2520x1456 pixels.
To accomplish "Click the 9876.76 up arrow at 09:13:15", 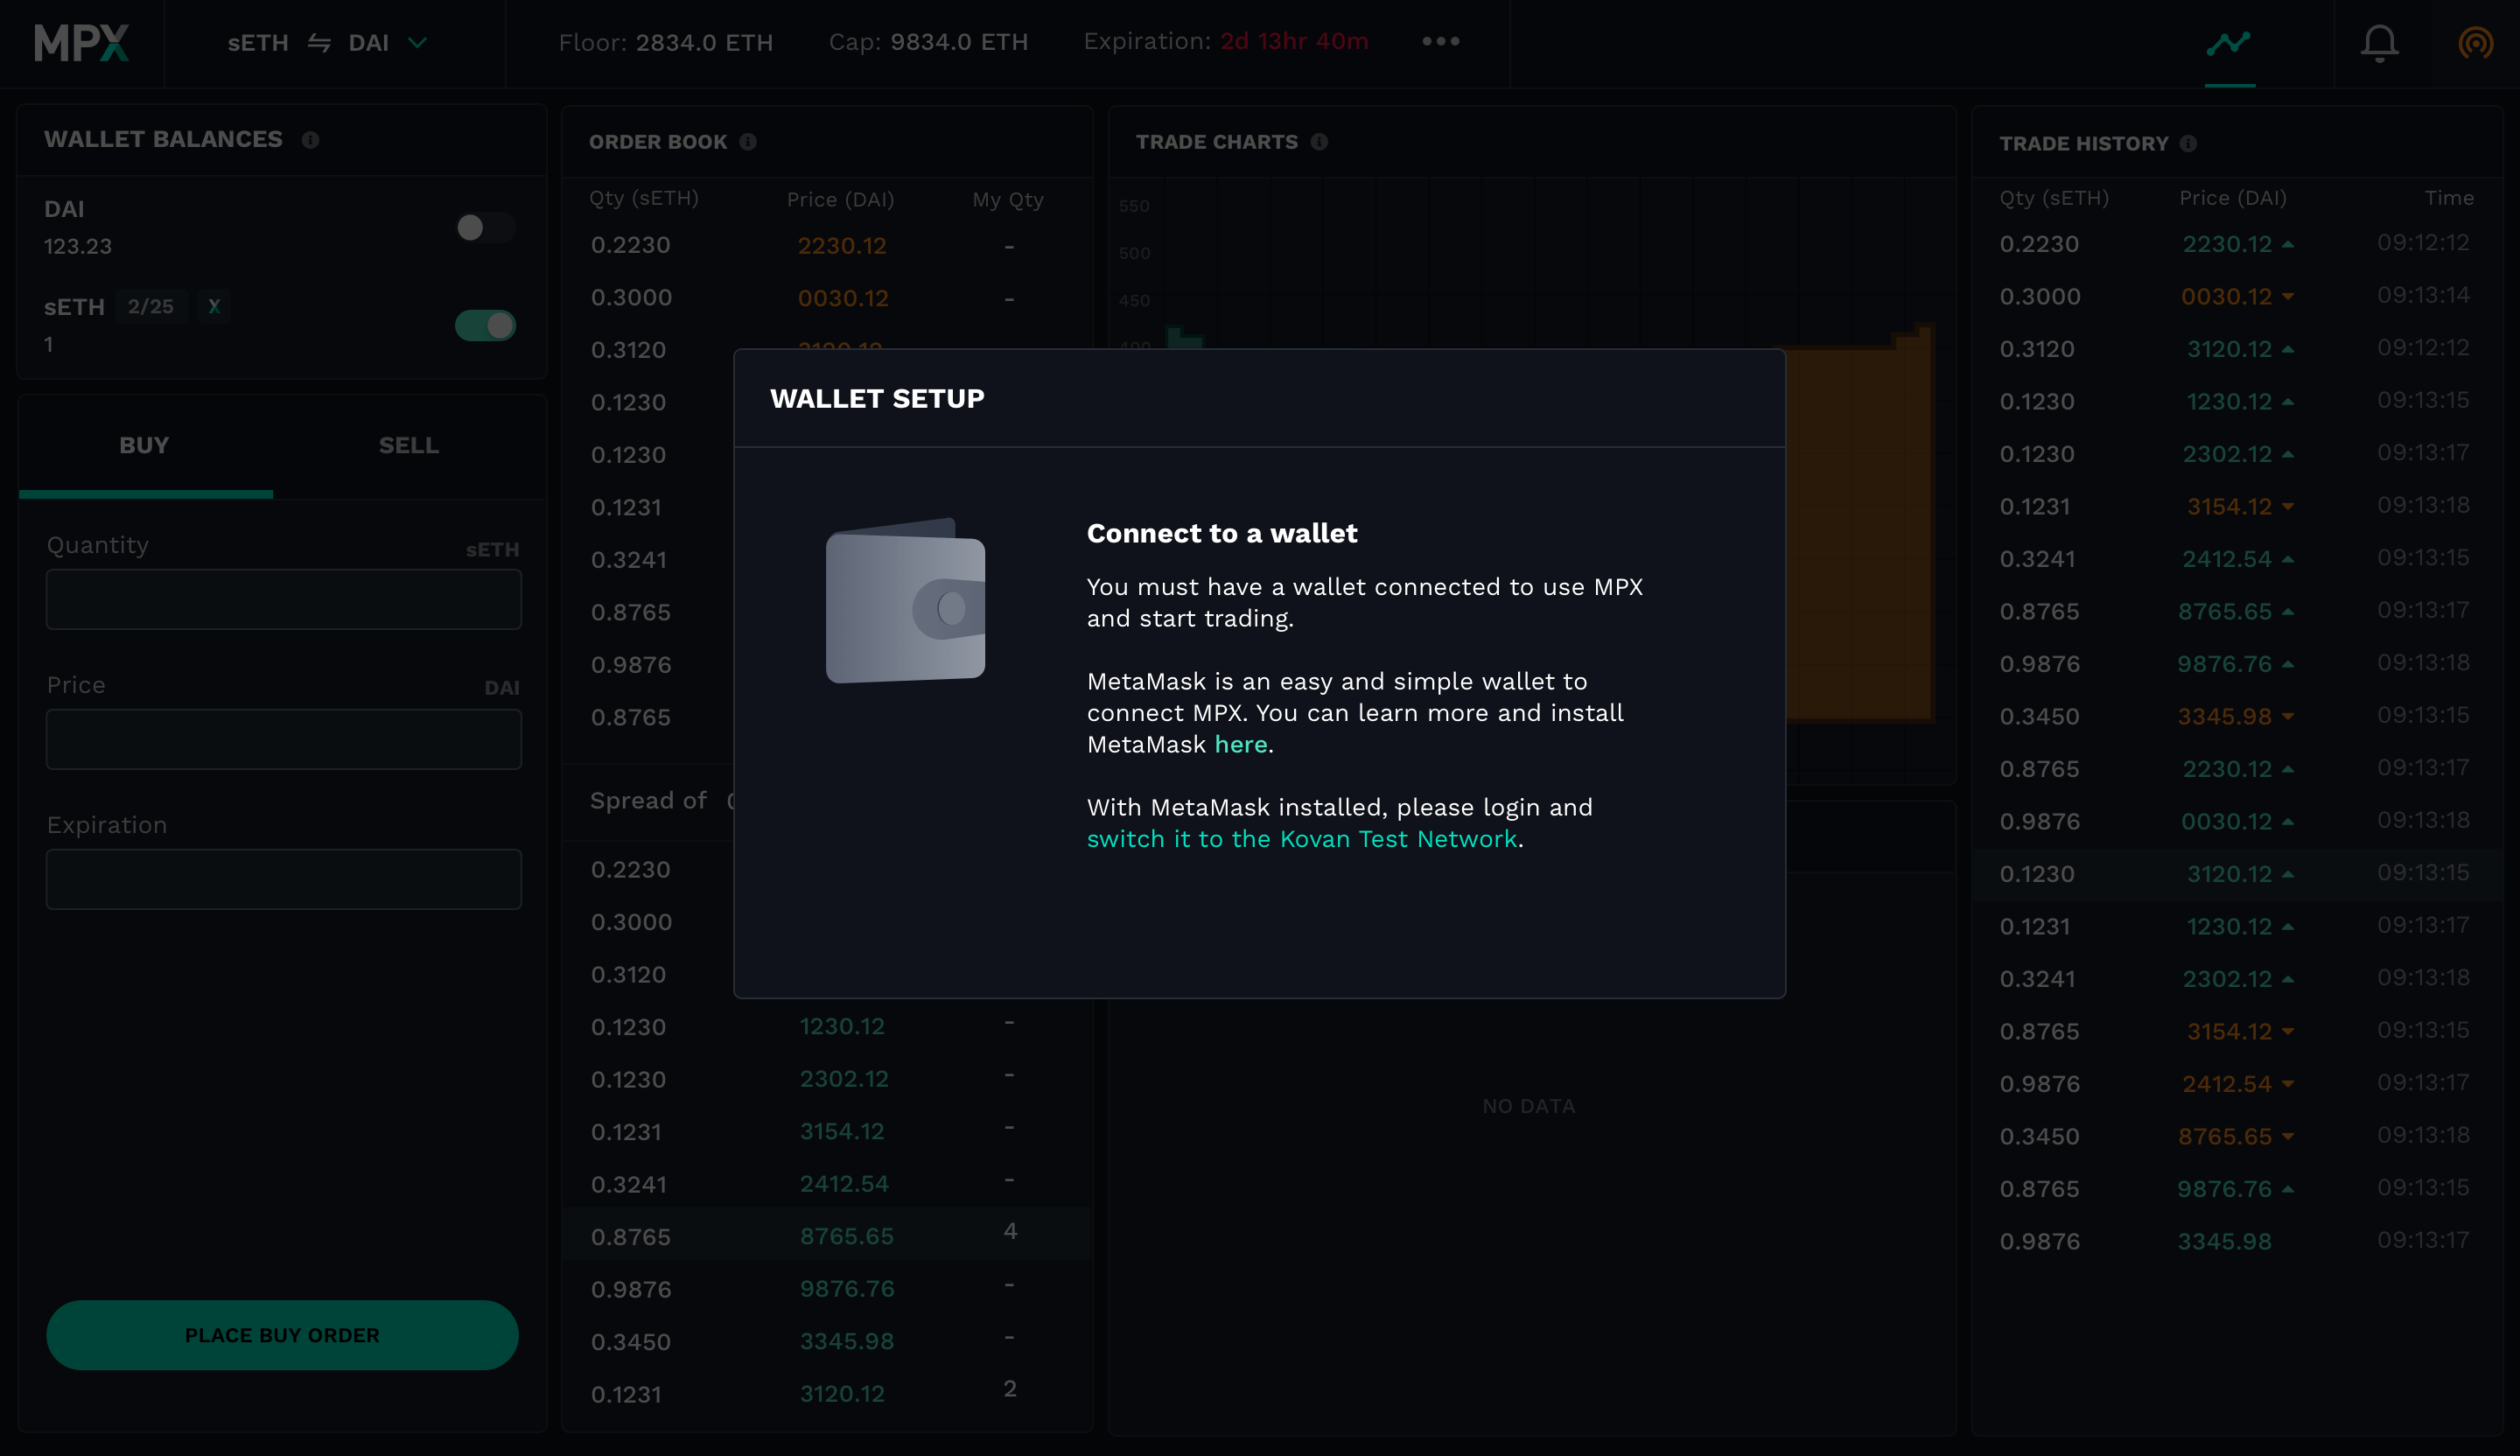I will 2288,1189.
